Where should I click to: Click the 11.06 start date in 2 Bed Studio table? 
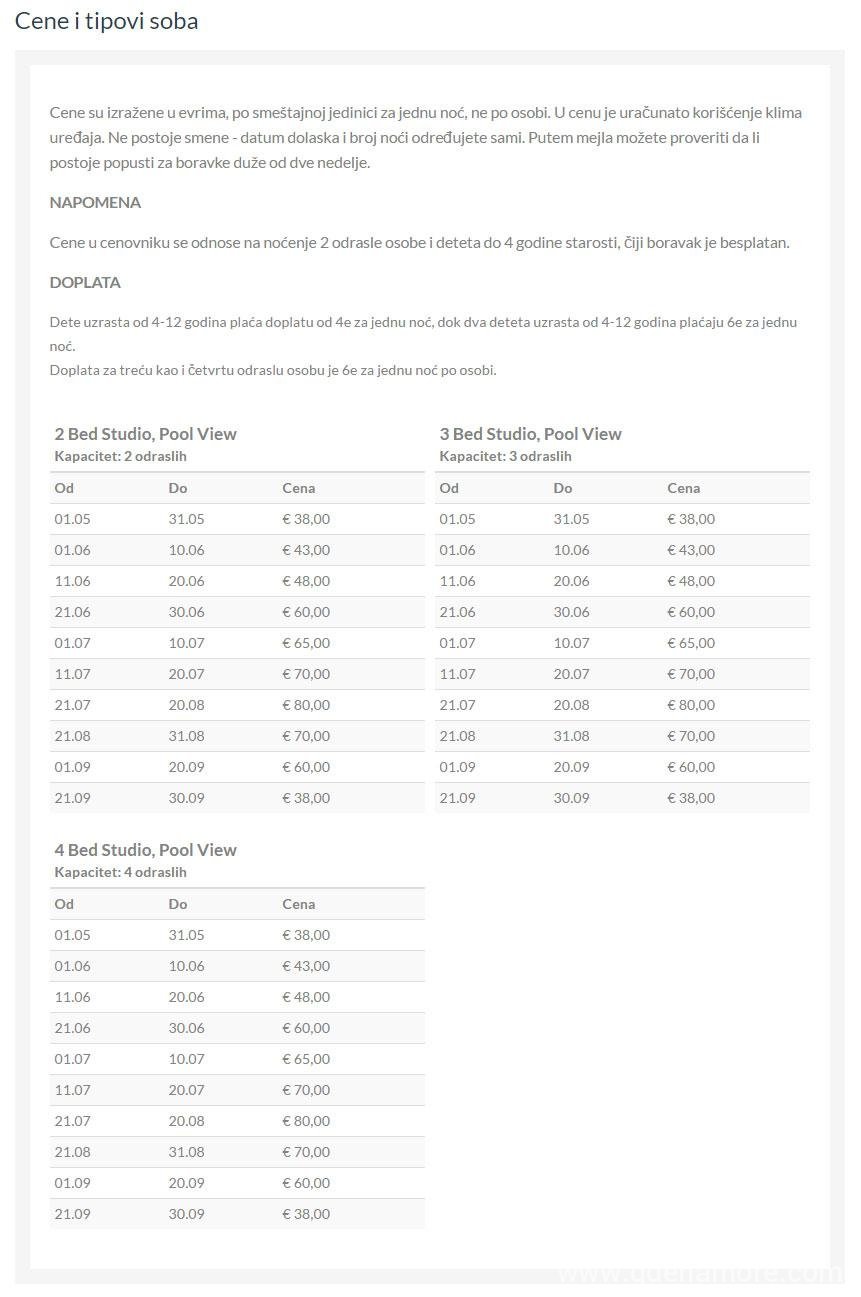coord(72,581)
